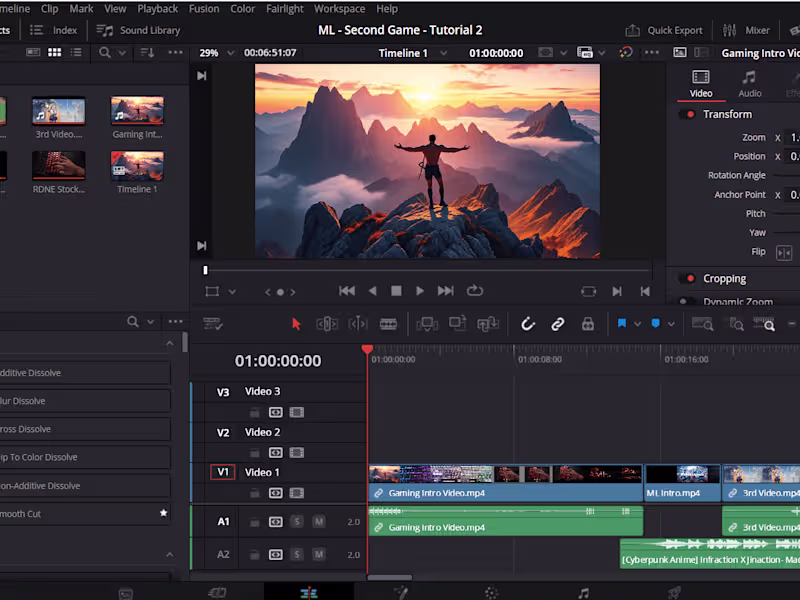Toggle the Linked Selection chain icon
The width and height of the screenshot is (800, 600).
coord(558,324)
